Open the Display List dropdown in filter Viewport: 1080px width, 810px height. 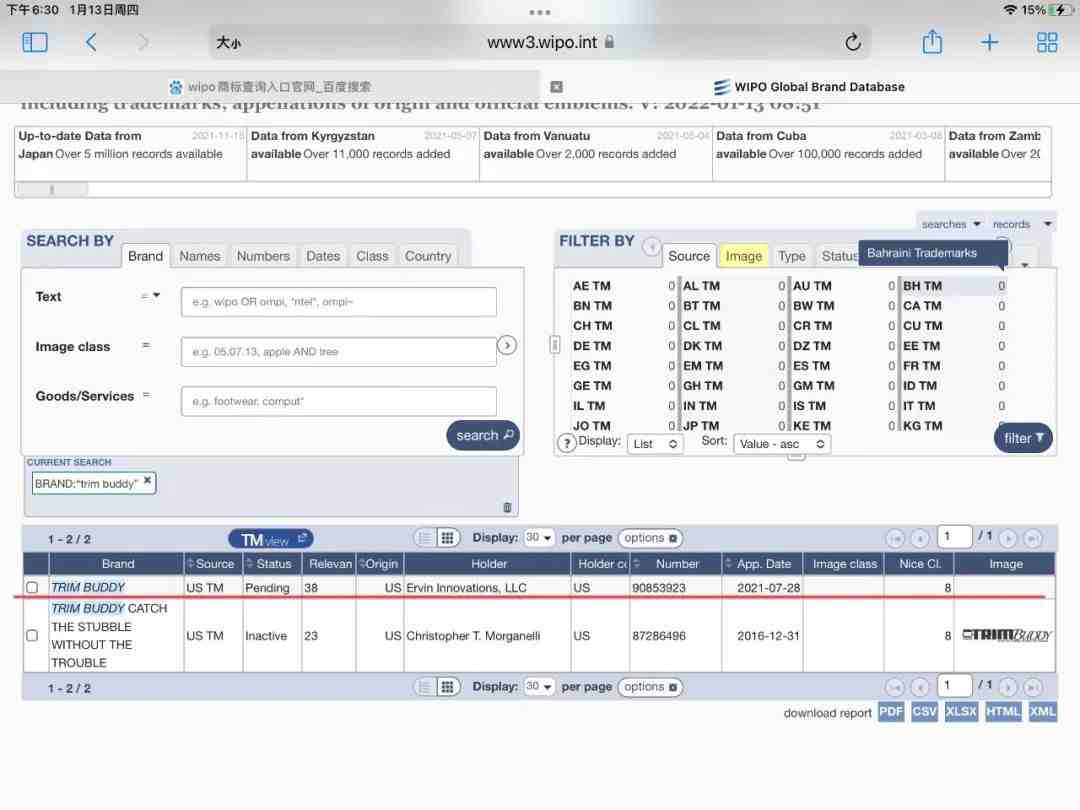point(655,444)
